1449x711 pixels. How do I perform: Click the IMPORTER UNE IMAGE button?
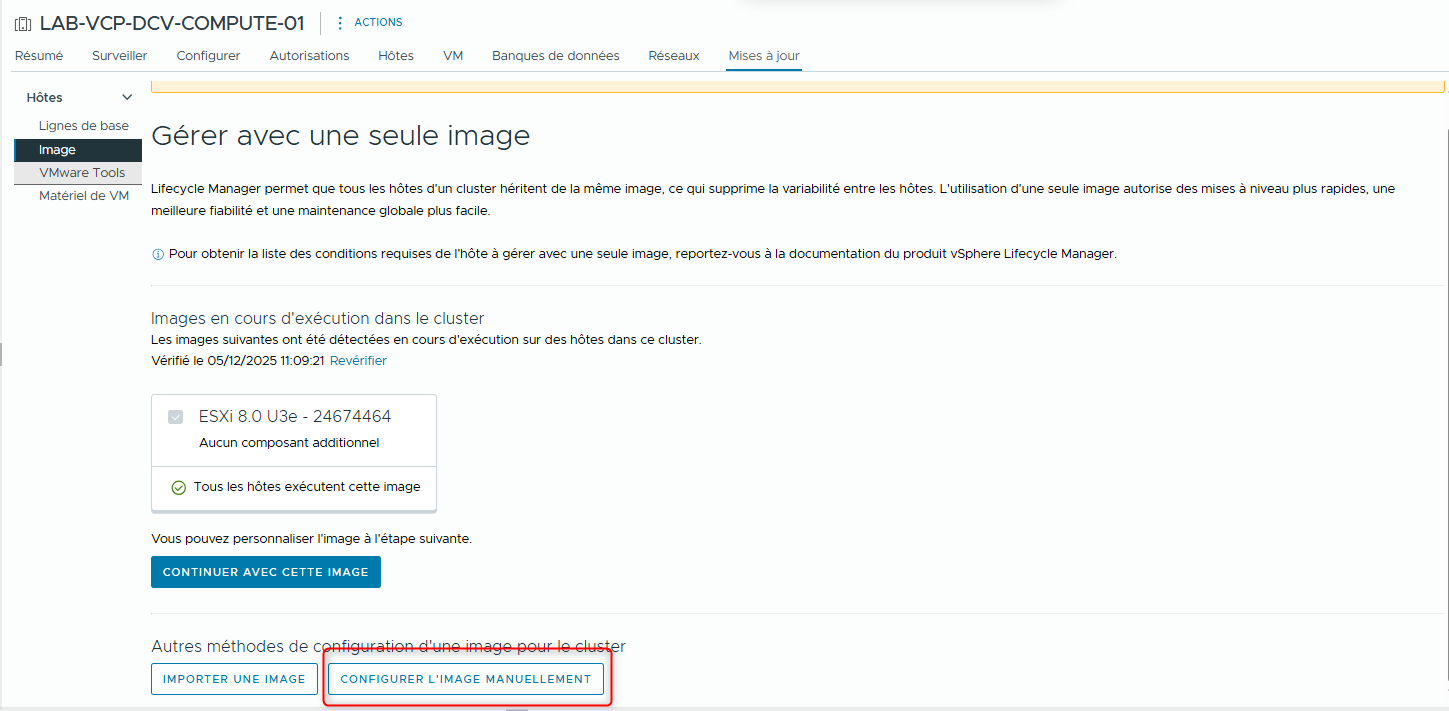click(x=234, y=678)
